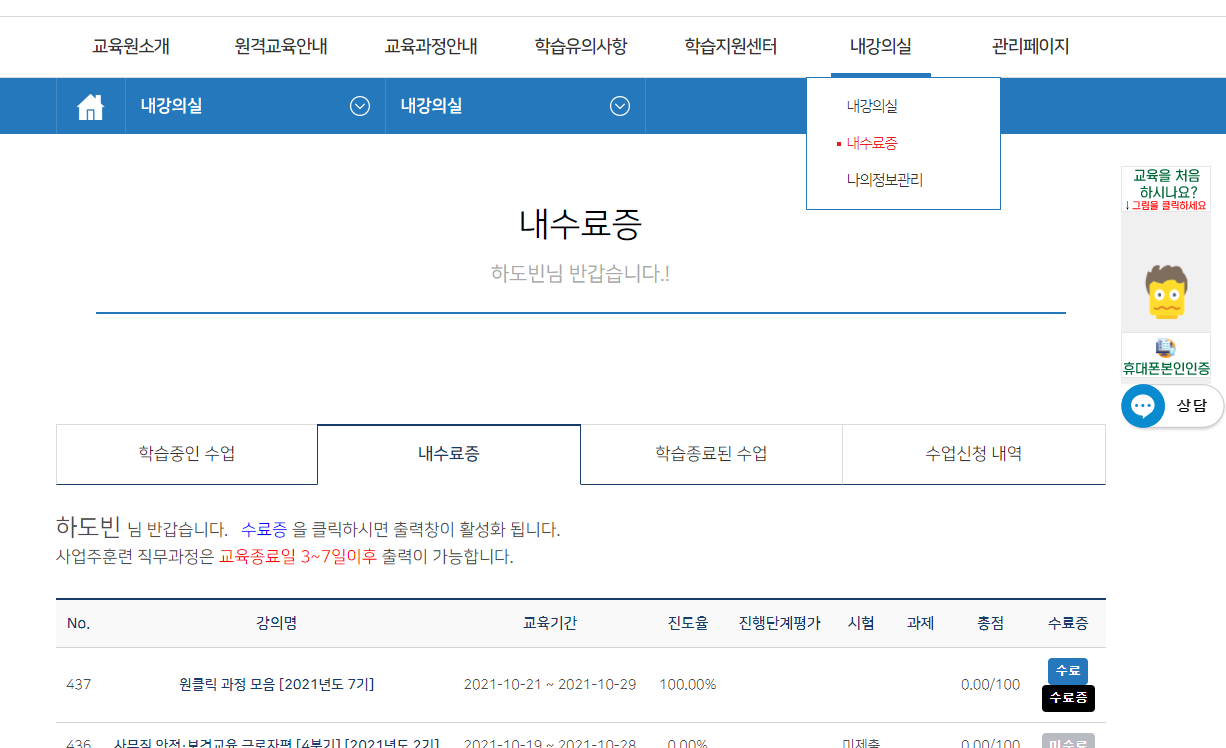Select 내수료증 in the submenu
This screenshot has height=748, width=1226.
[x=872, y=143]
